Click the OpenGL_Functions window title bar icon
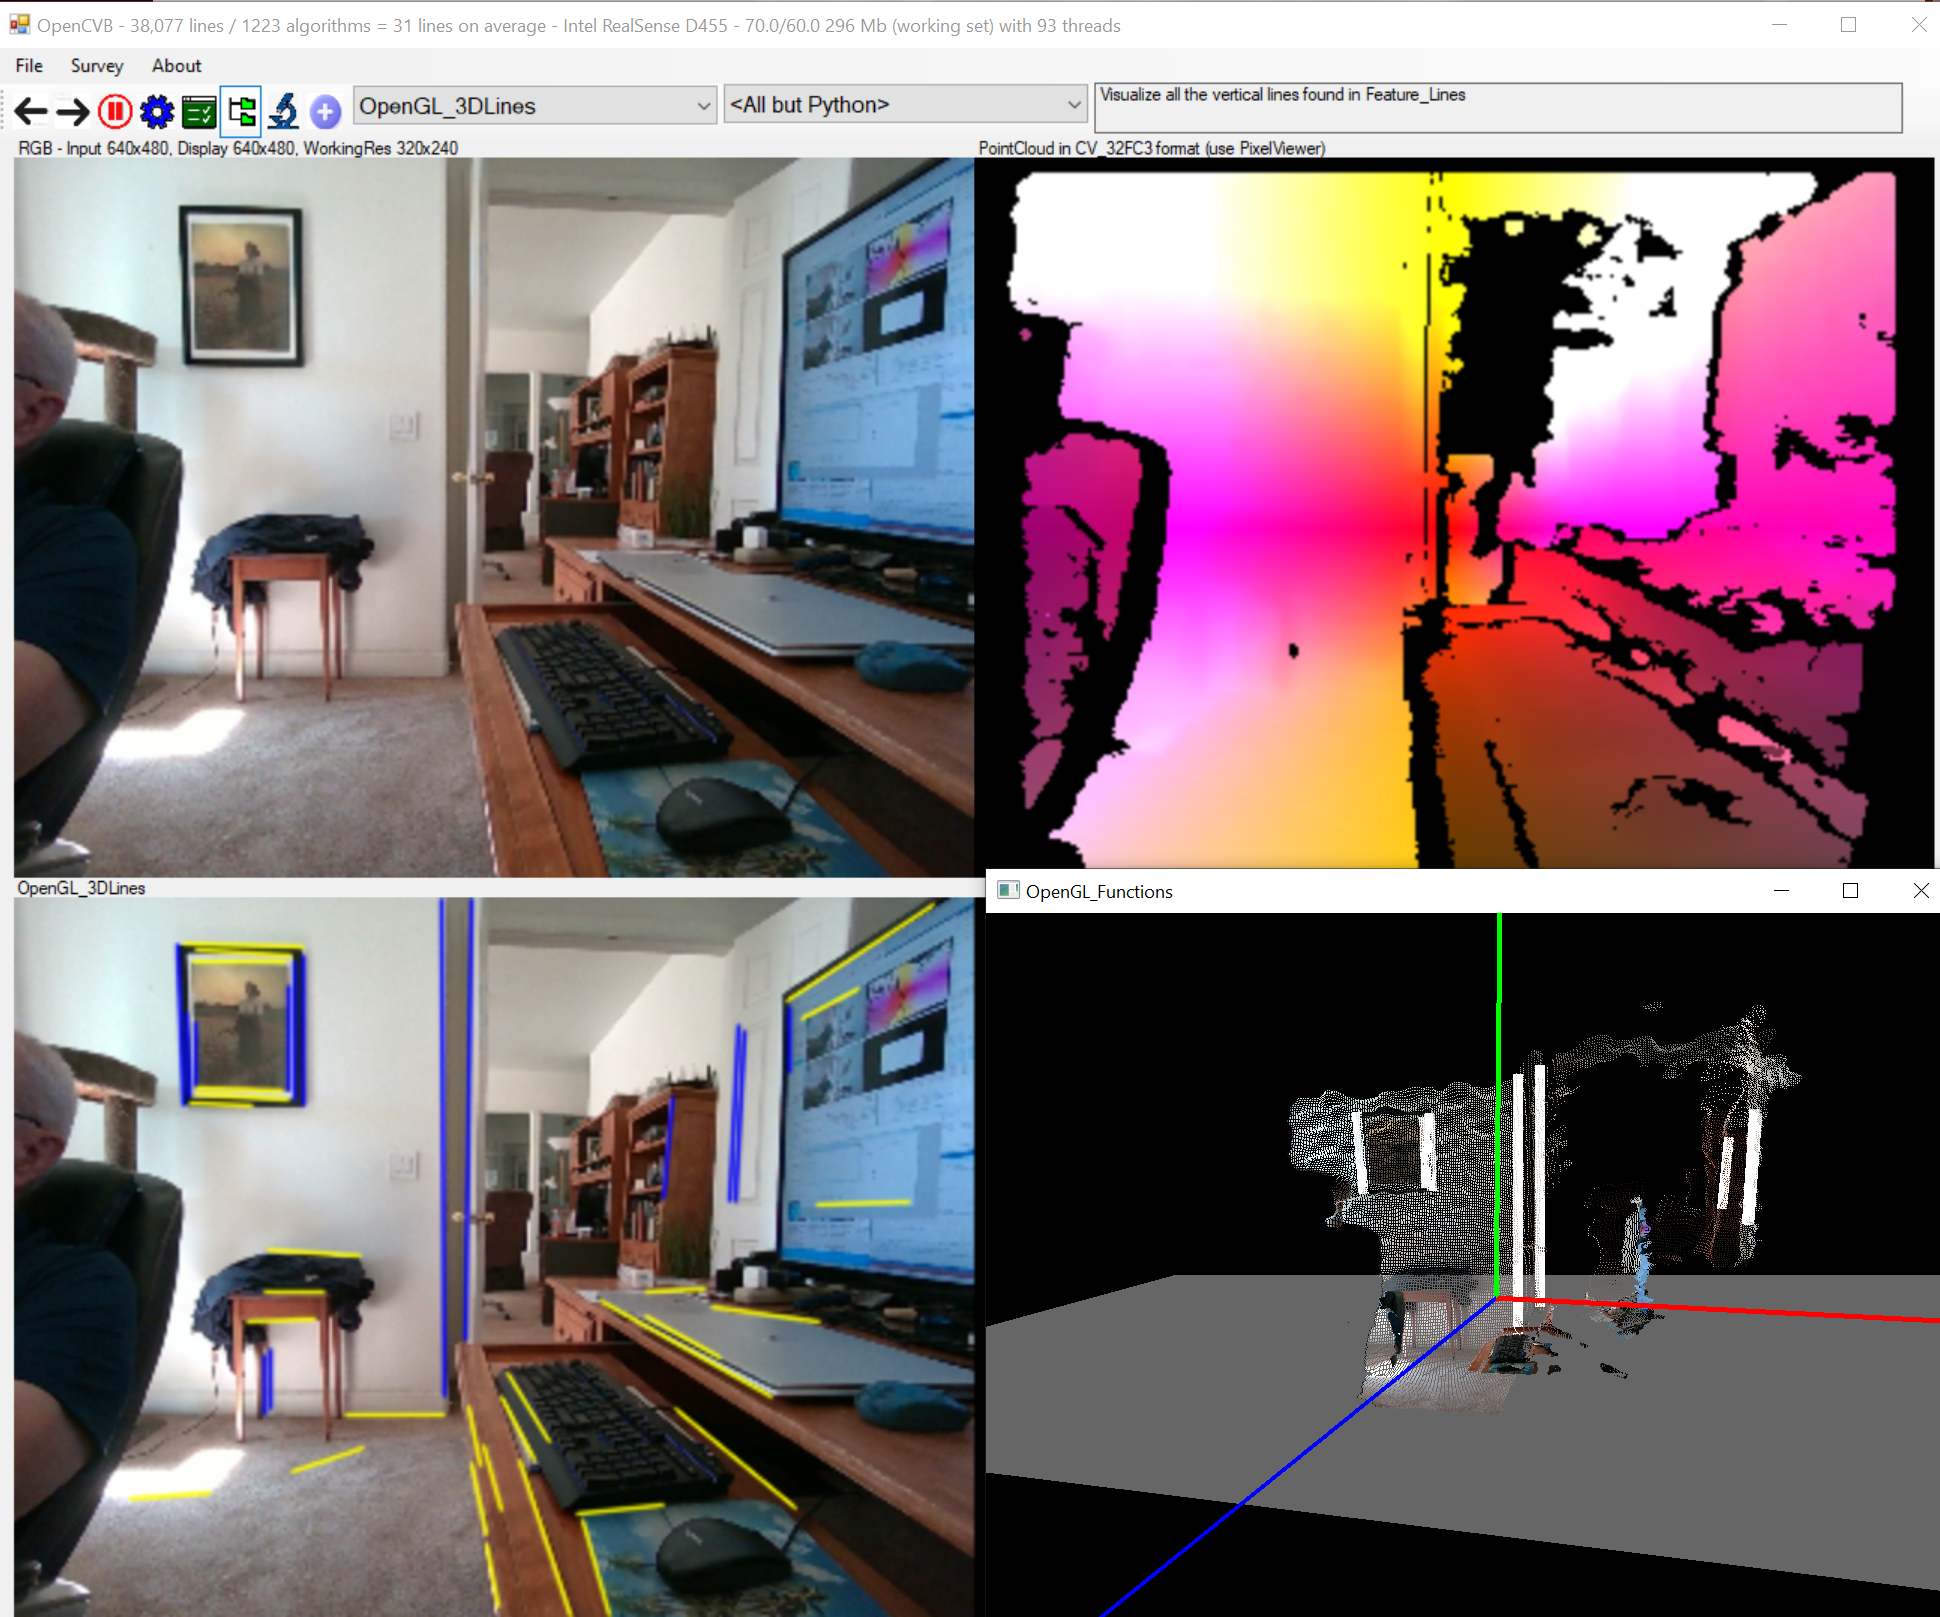The image size is (1940, 1617). tap(1008, 891)
